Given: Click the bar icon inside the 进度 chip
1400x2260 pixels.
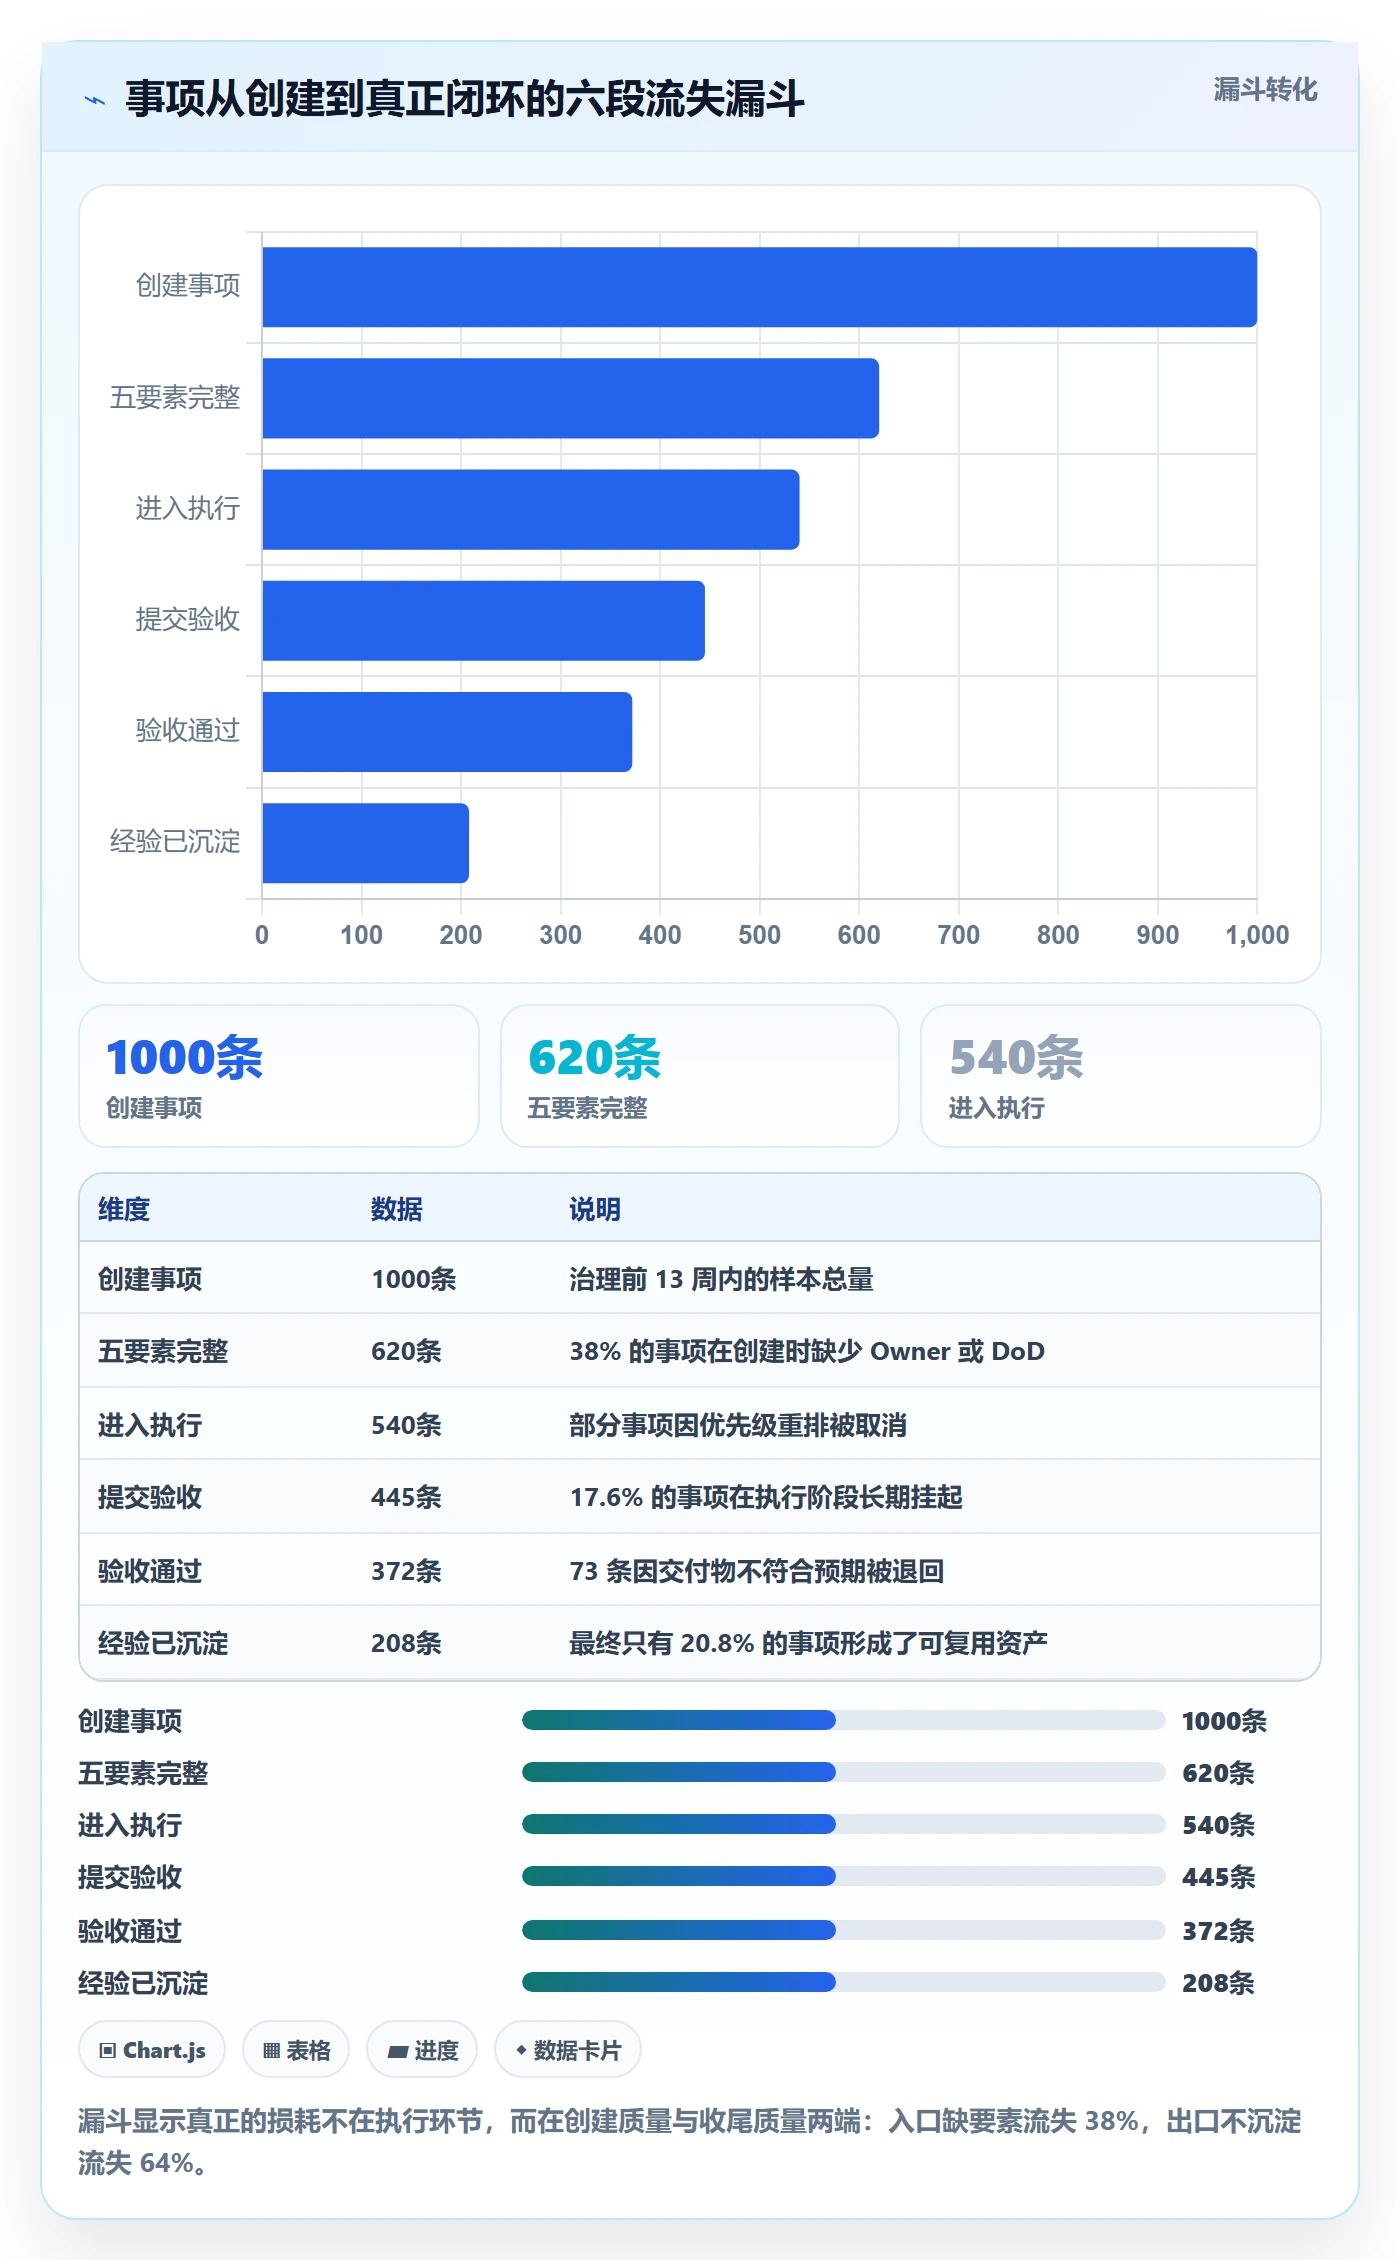Looking at the screenshot, I should pyautogui.click(x=397, y=2051).
